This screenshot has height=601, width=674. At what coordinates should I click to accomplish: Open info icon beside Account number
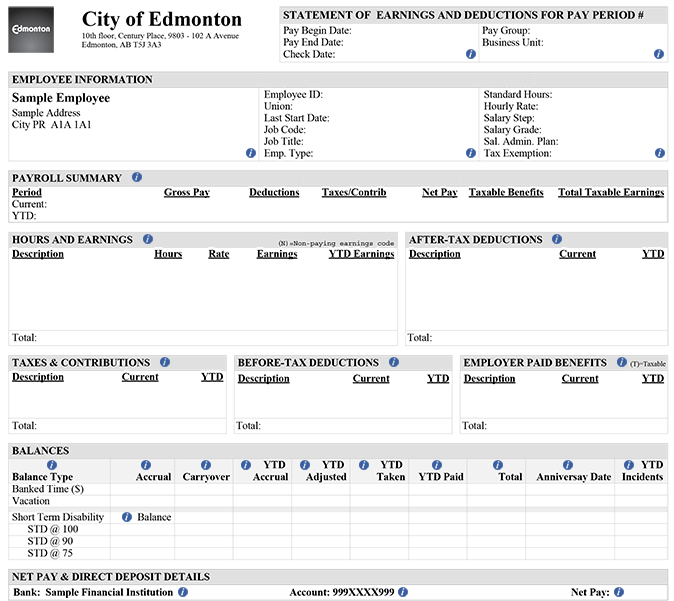pos(402,592)
